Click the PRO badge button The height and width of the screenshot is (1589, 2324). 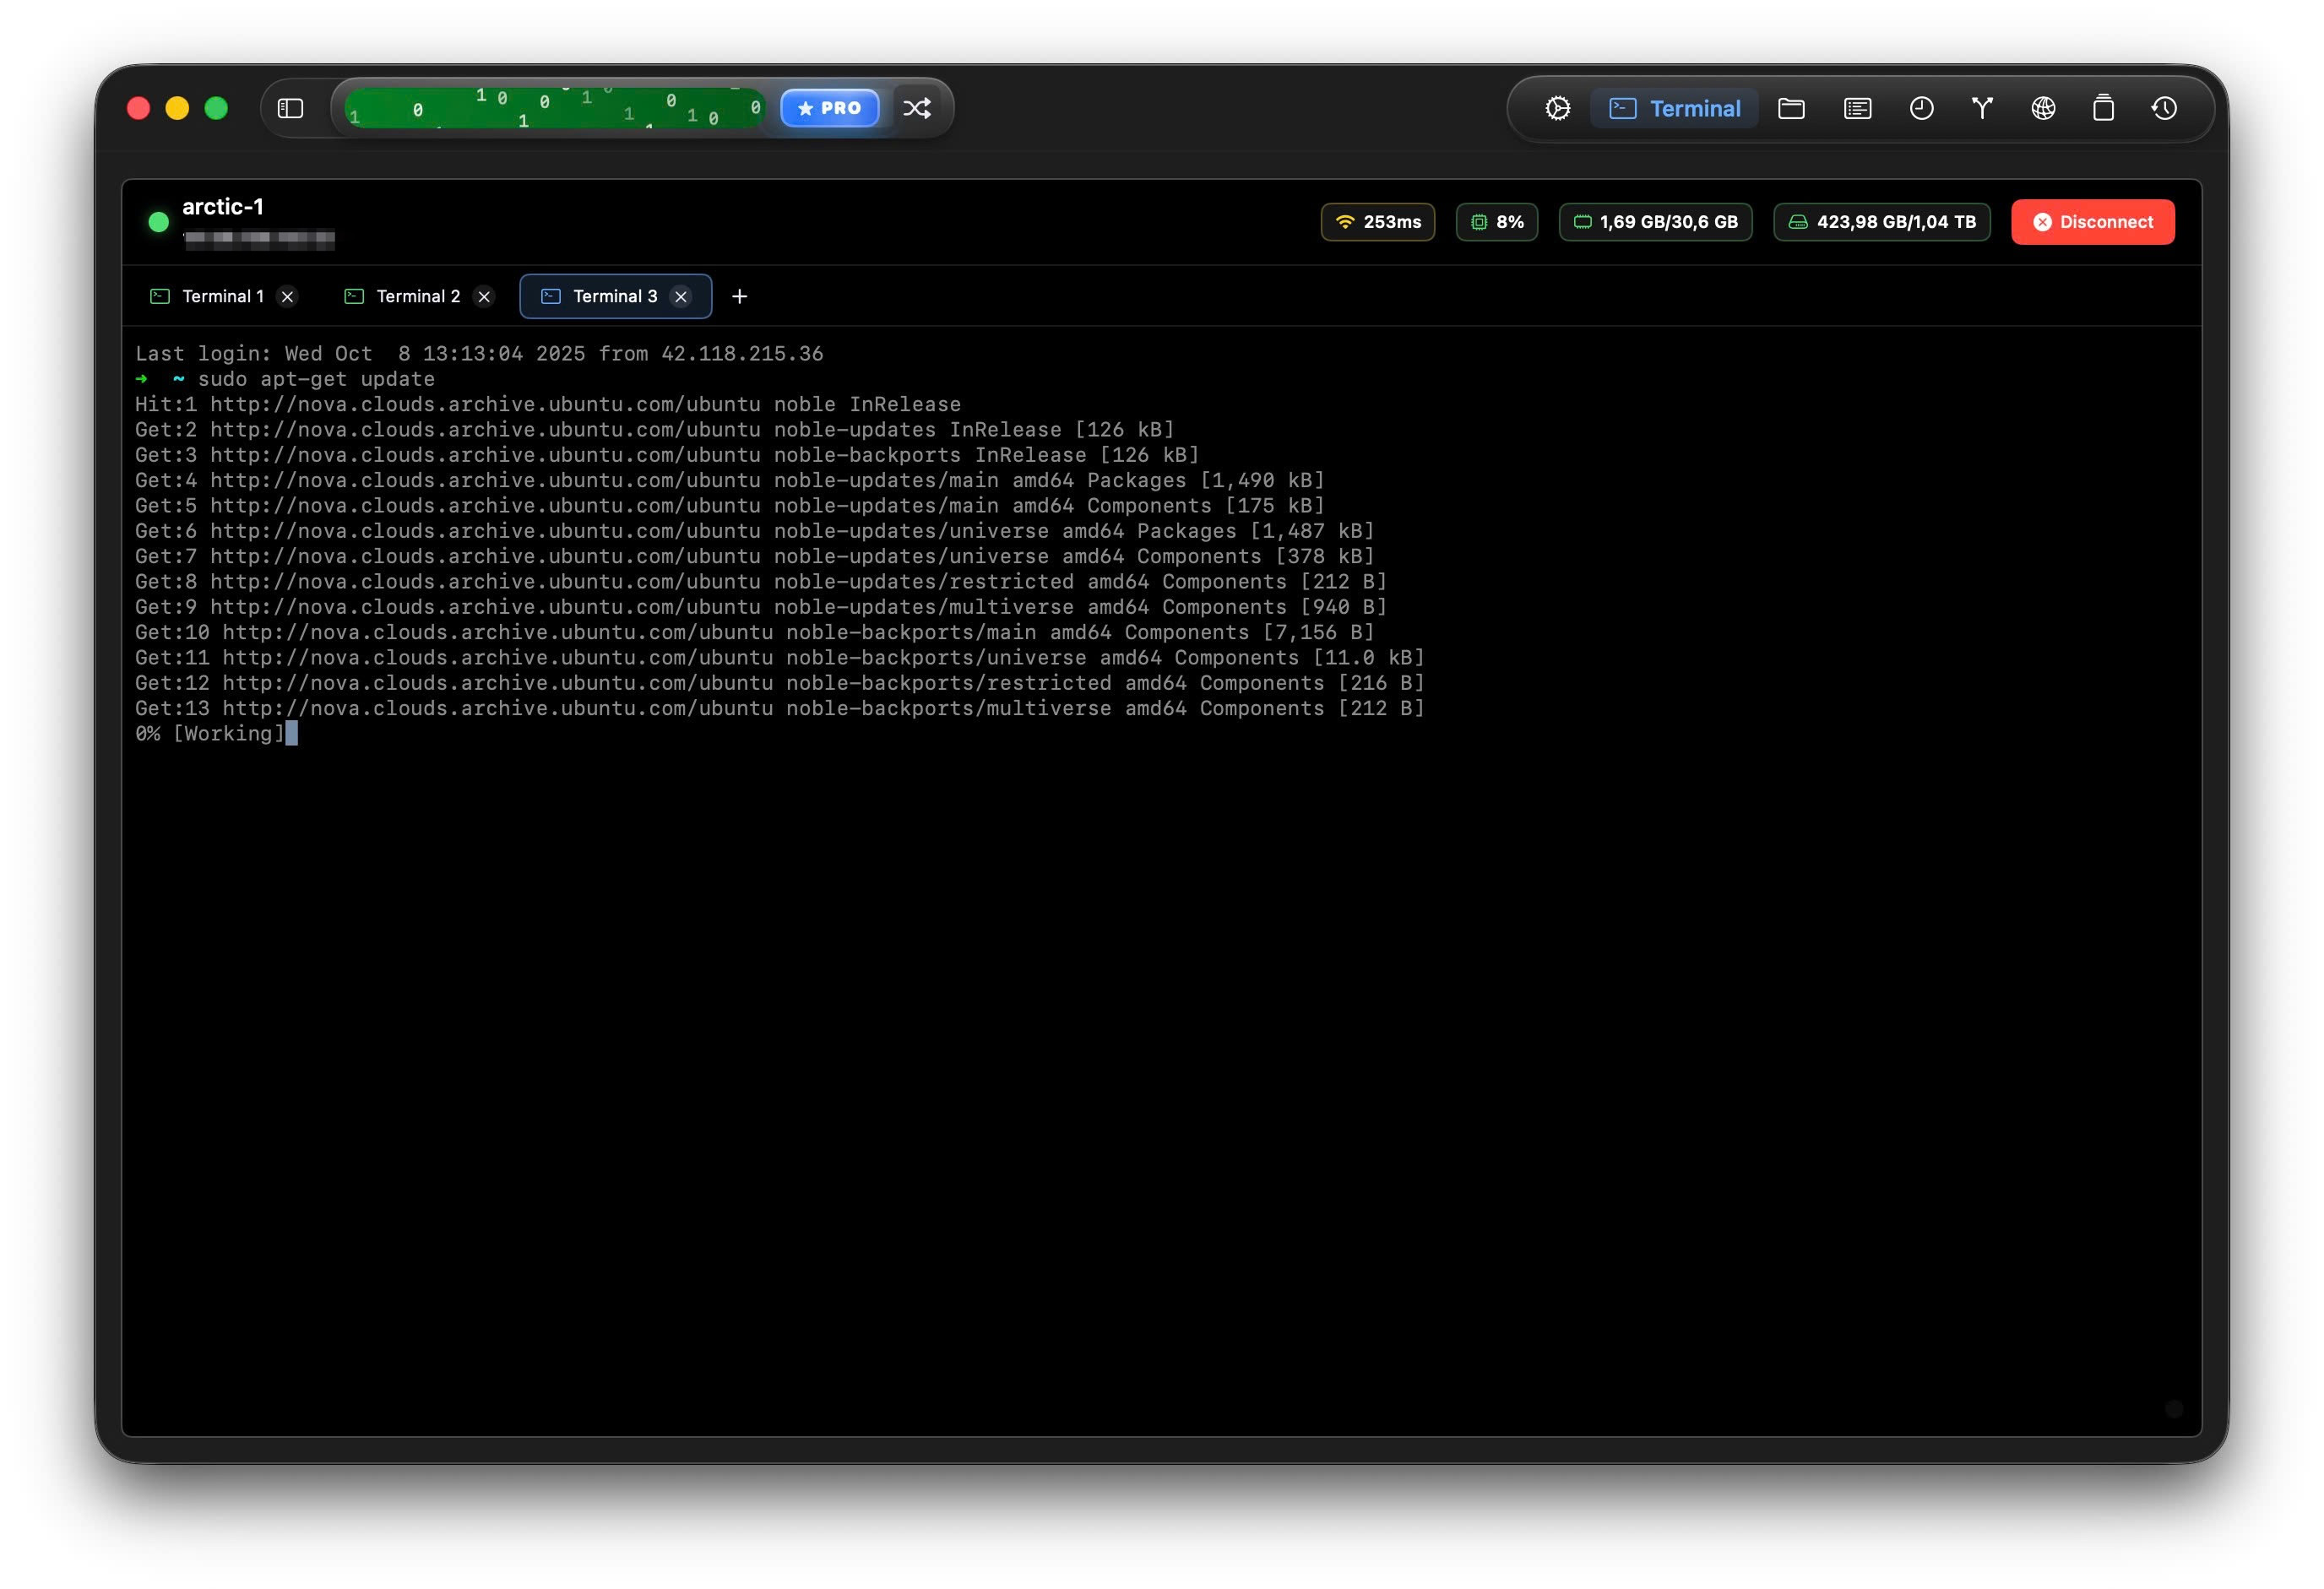click(829, 108)
